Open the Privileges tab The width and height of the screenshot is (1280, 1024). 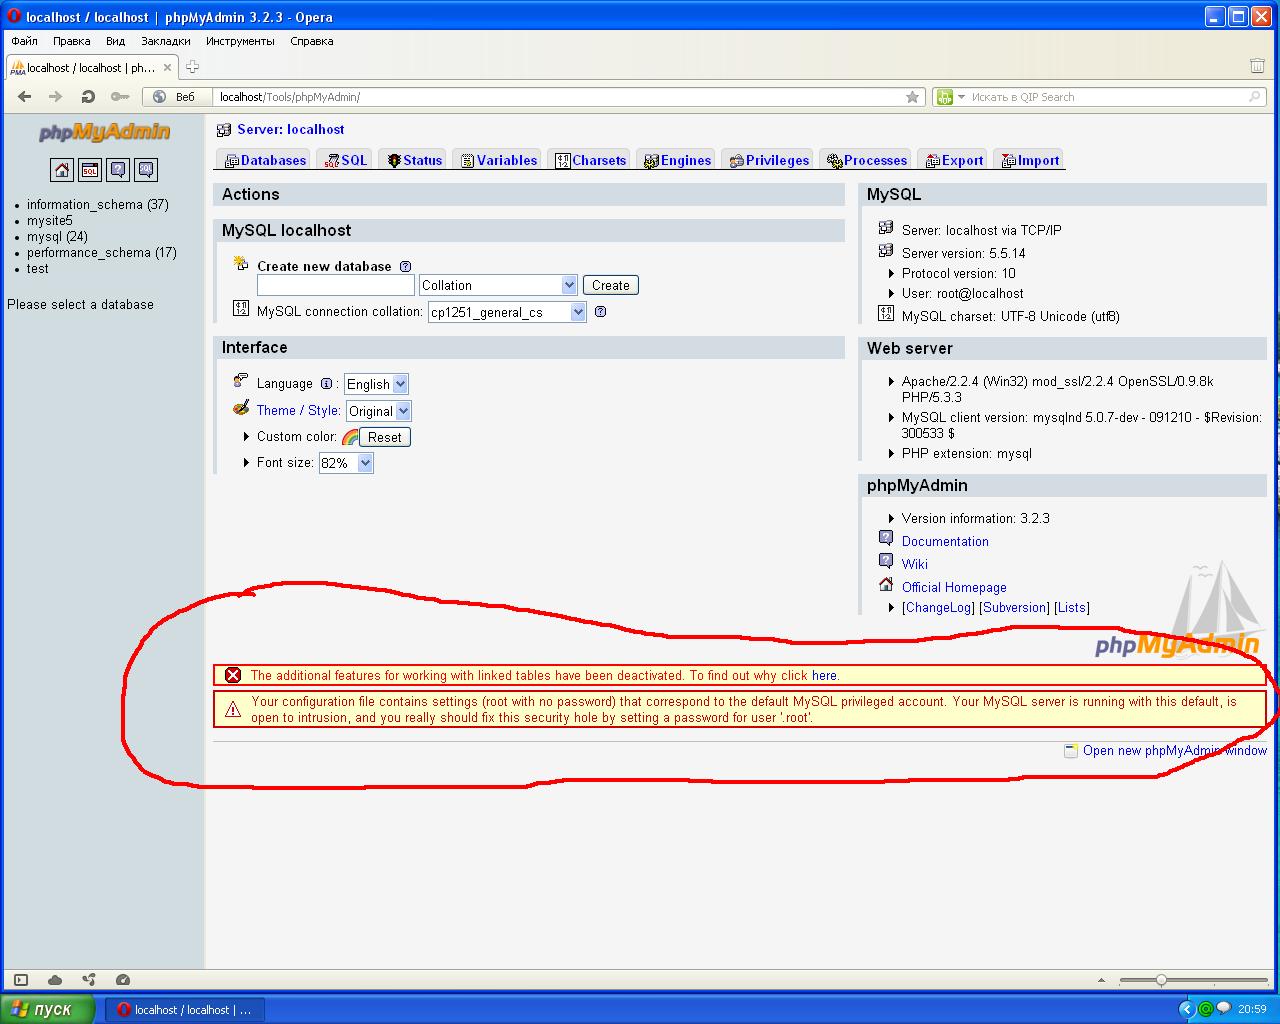pyautogui.click(x=768, y=160)
